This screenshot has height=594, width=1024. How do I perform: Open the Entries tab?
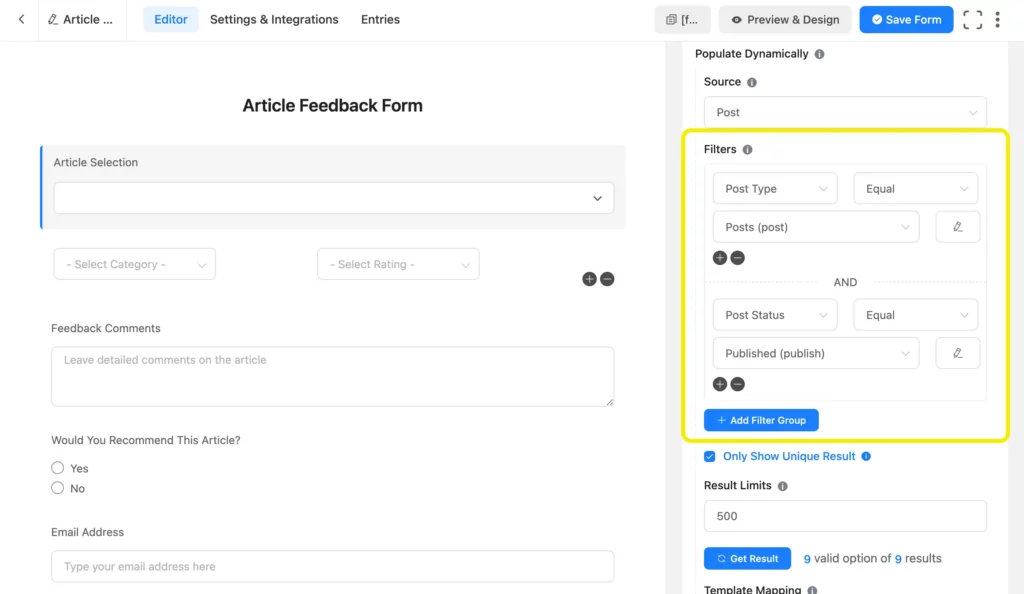click(380, 20)
